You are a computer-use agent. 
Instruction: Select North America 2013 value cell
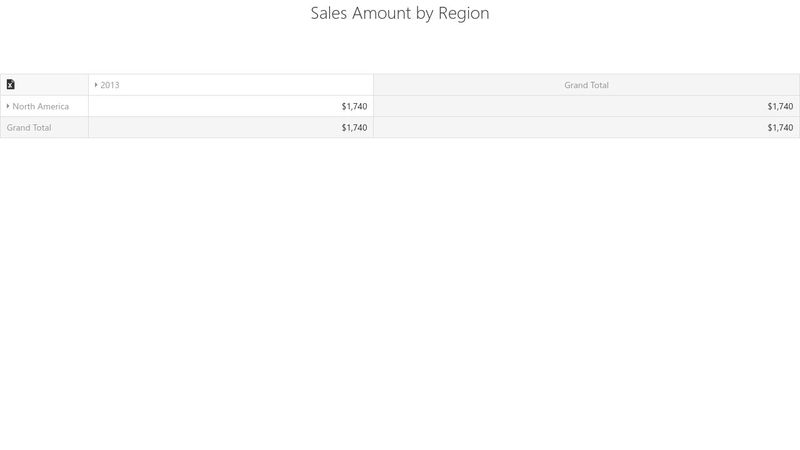(x=231, y=106)
